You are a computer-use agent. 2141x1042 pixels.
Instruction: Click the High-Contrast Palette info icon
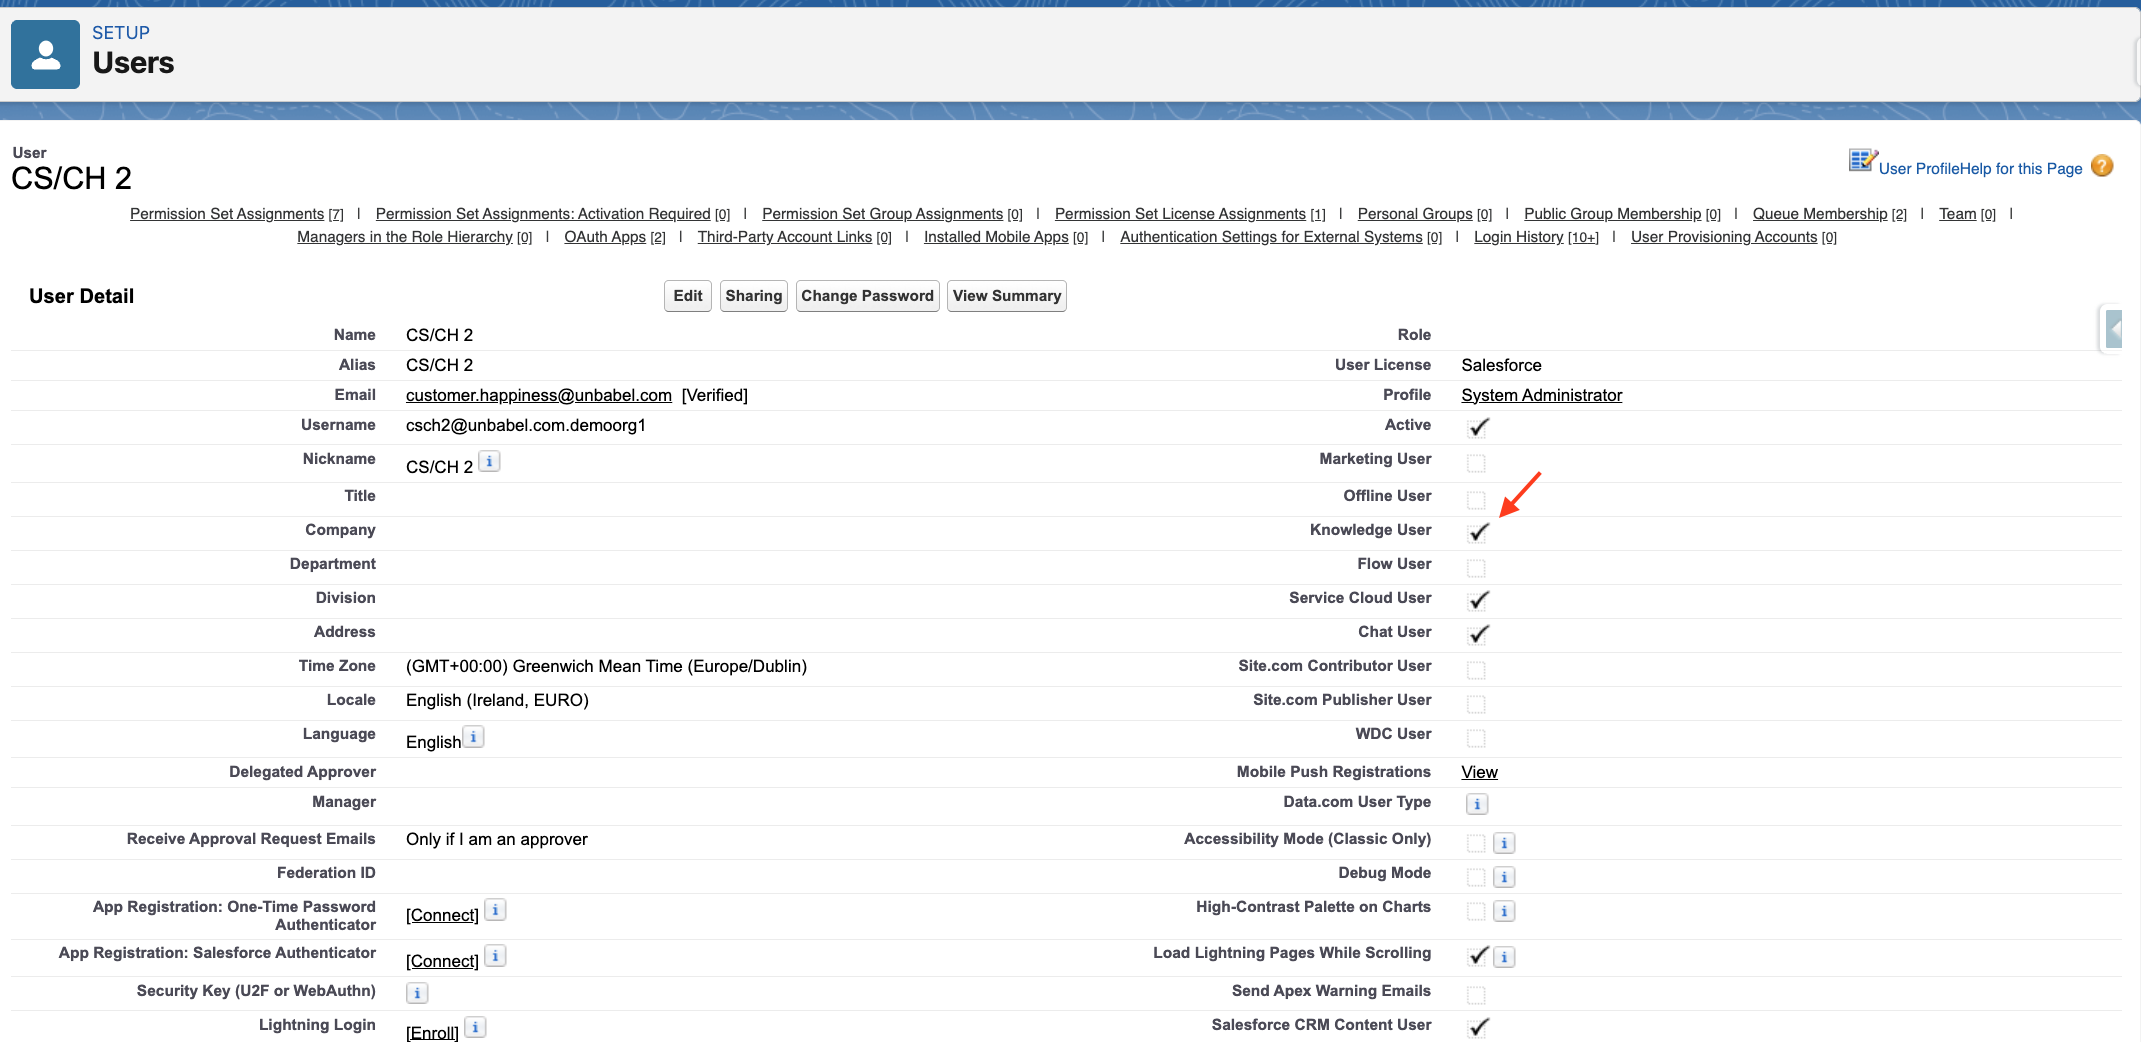pos(1504,911)
